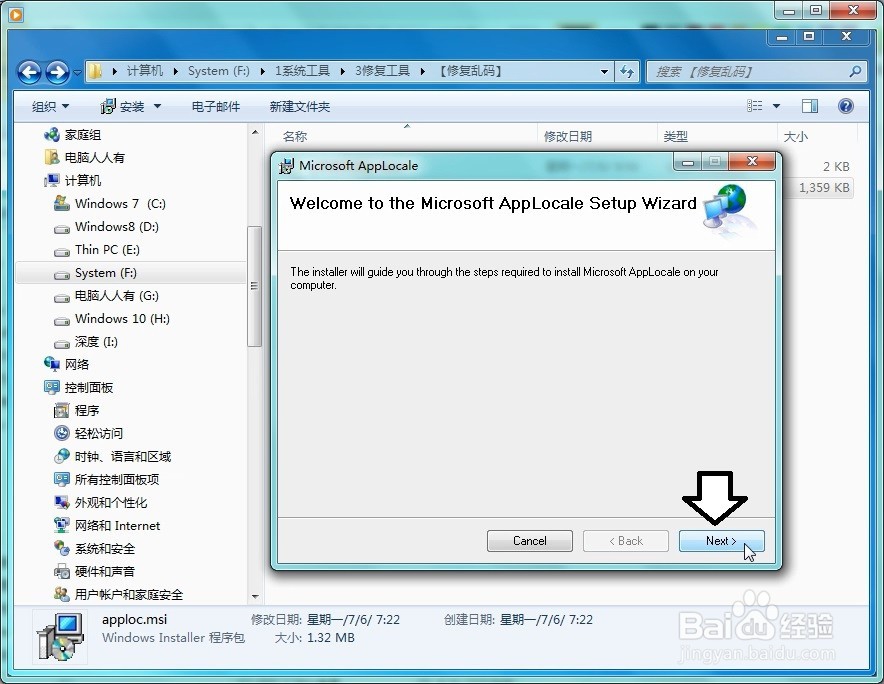
Task: Open recent locations dropdown beside forward arrow
Action: [77, 72]
